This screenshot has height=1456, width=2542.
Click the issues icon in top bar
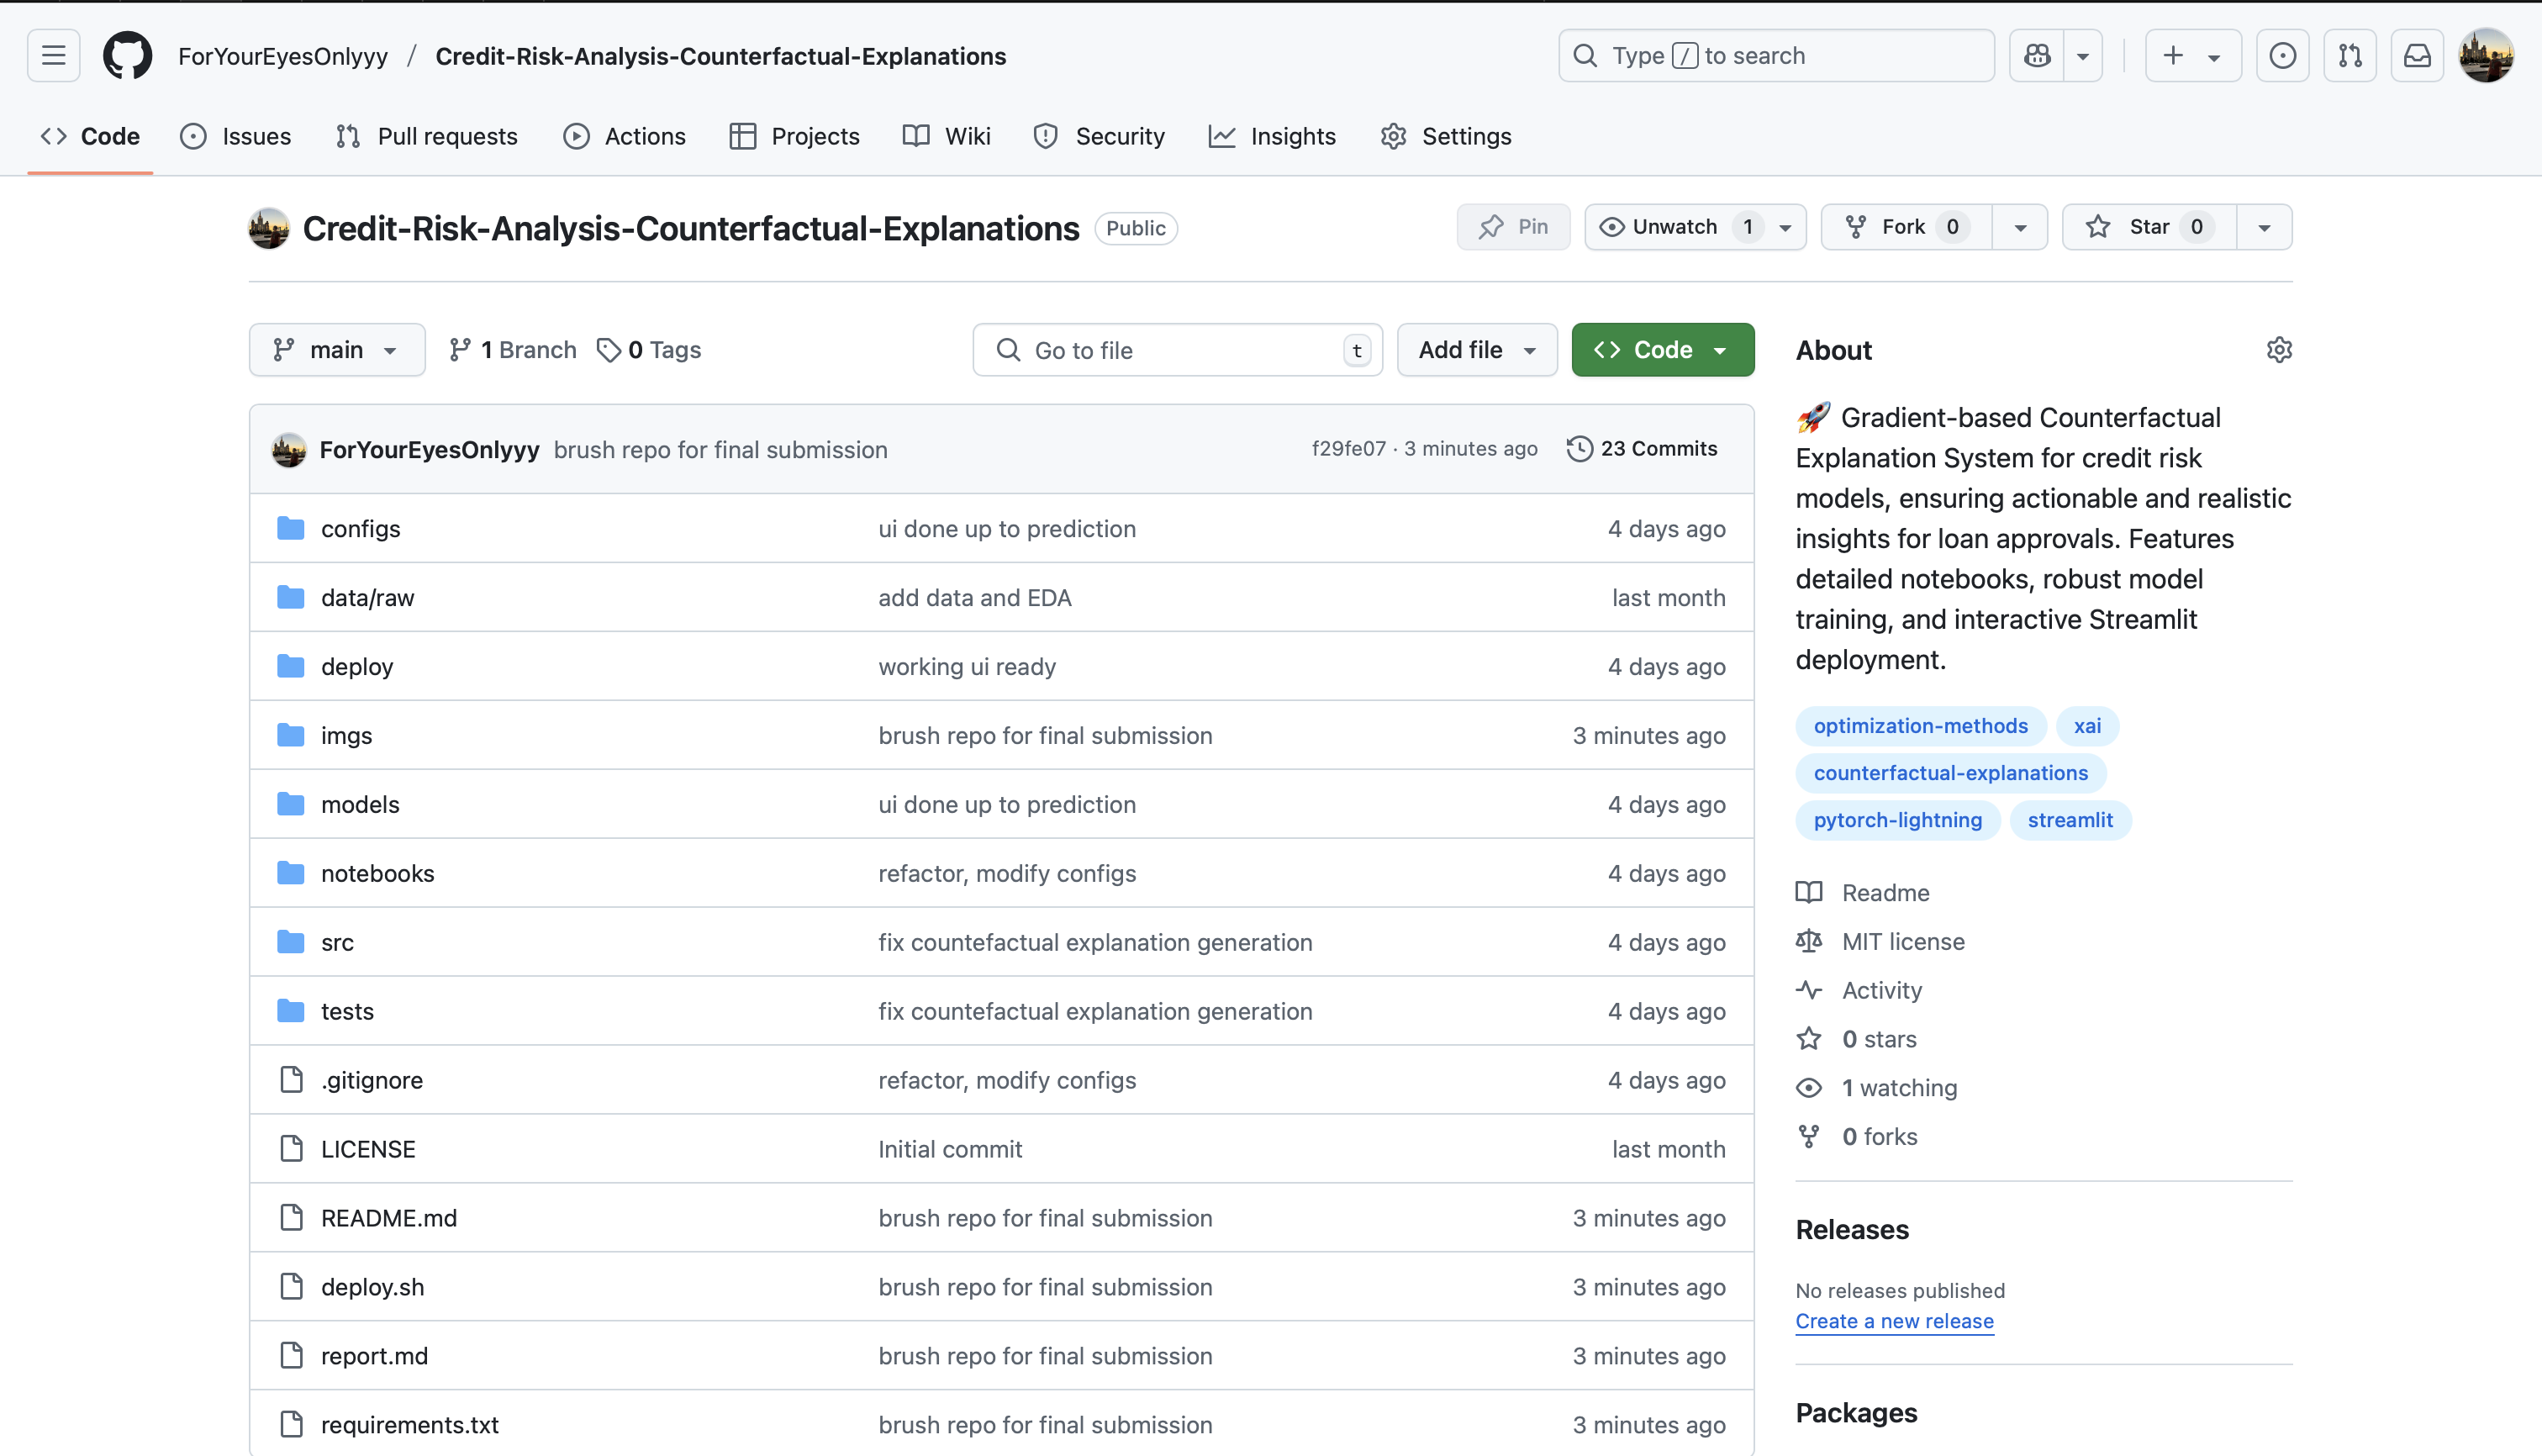tap(2283, 56)
